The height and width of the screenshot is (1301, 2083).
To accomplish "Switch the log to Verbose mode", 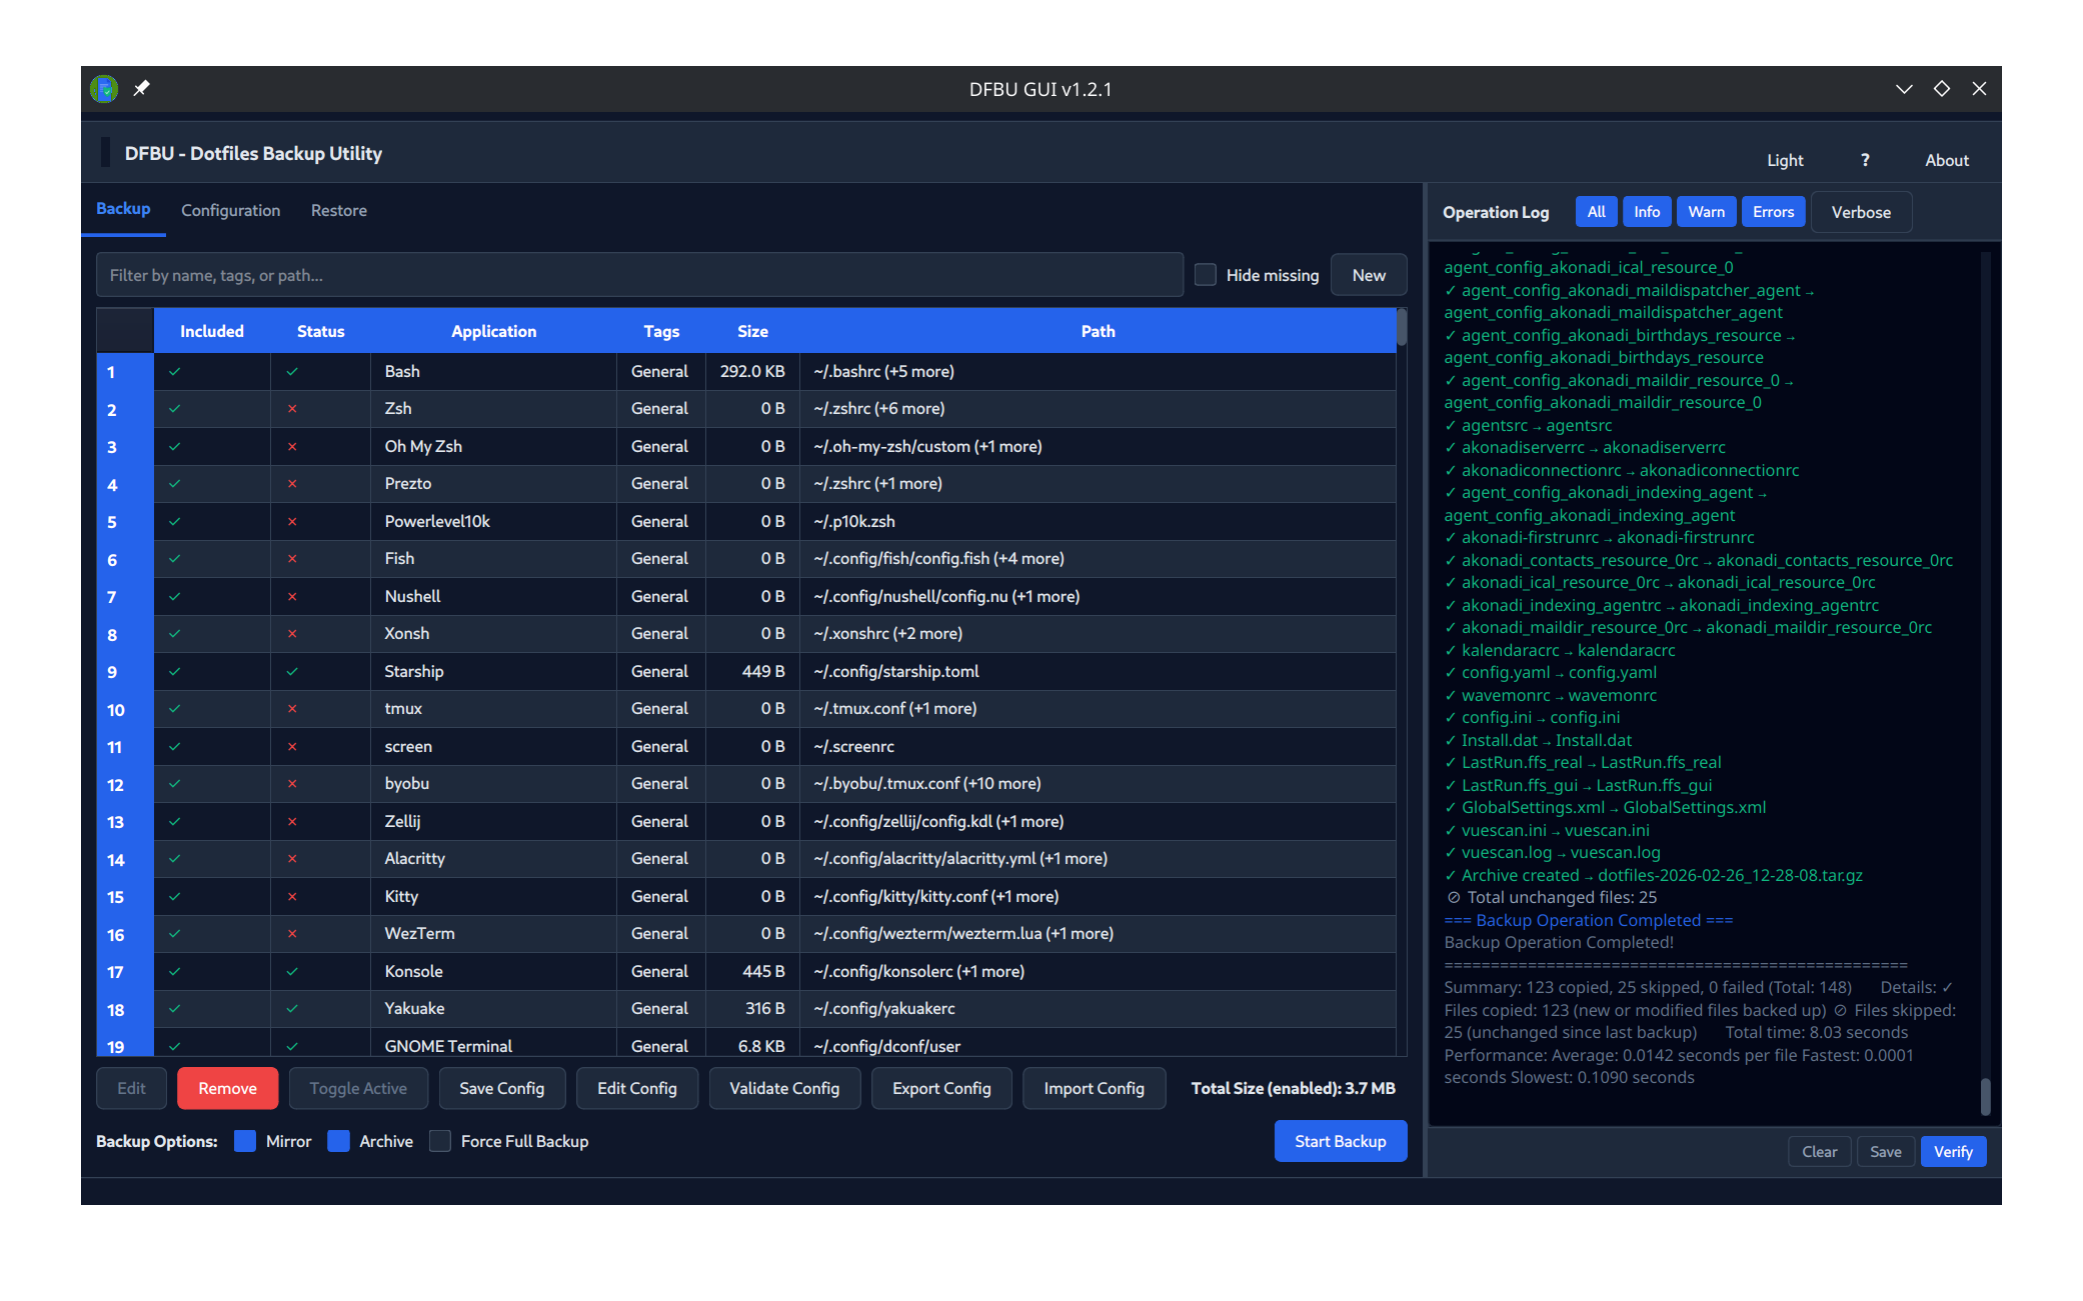I will pyautogui.click(x=1860, y=211).
